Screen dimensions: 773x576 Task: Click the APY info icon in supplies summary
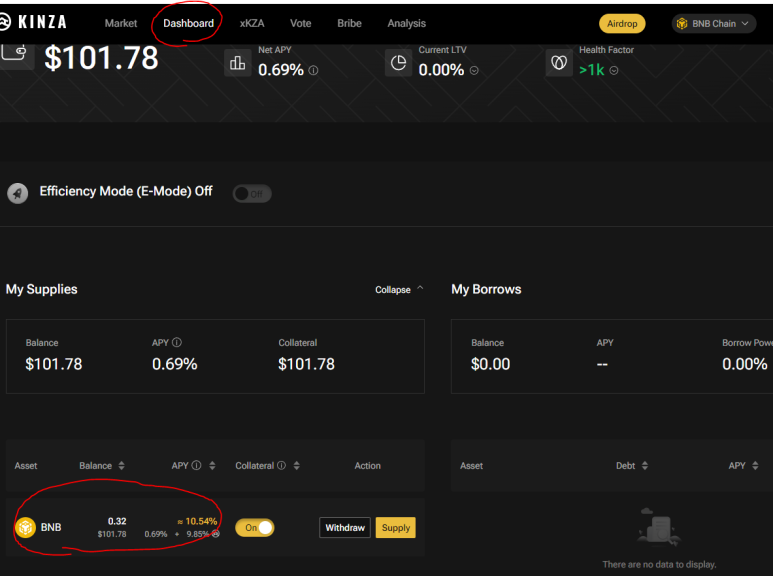[177, 342]
